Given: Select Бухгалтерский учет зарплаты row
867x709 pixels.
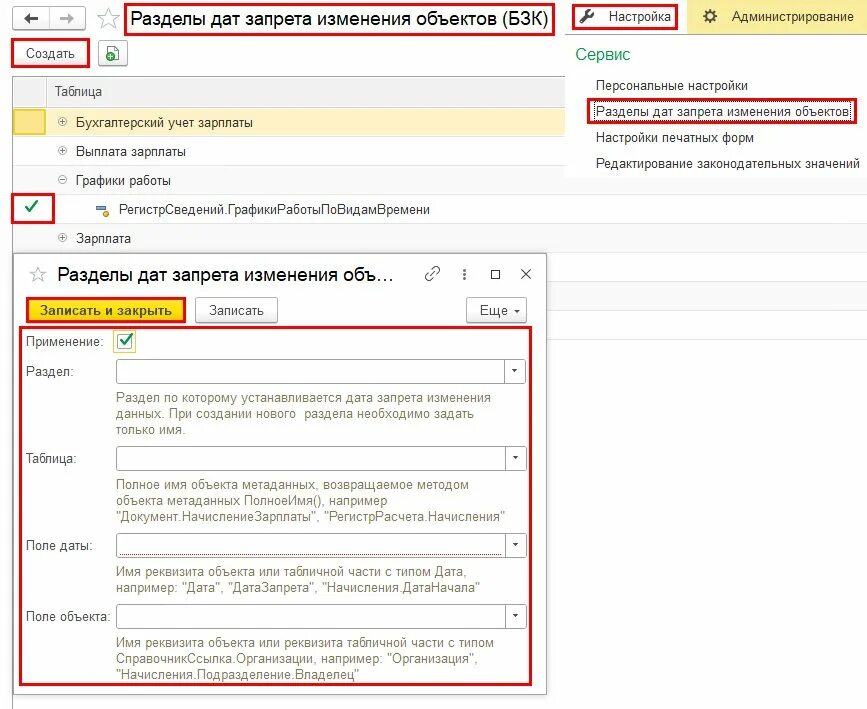Looking at the screenshot, I should pos(289,122).
